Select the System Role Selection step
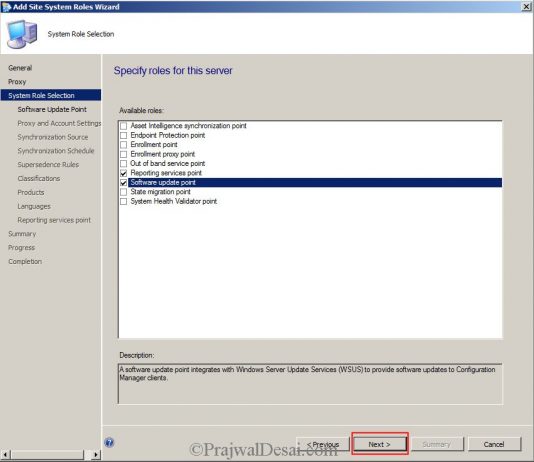The image size is (534, 462). point(51,95)
